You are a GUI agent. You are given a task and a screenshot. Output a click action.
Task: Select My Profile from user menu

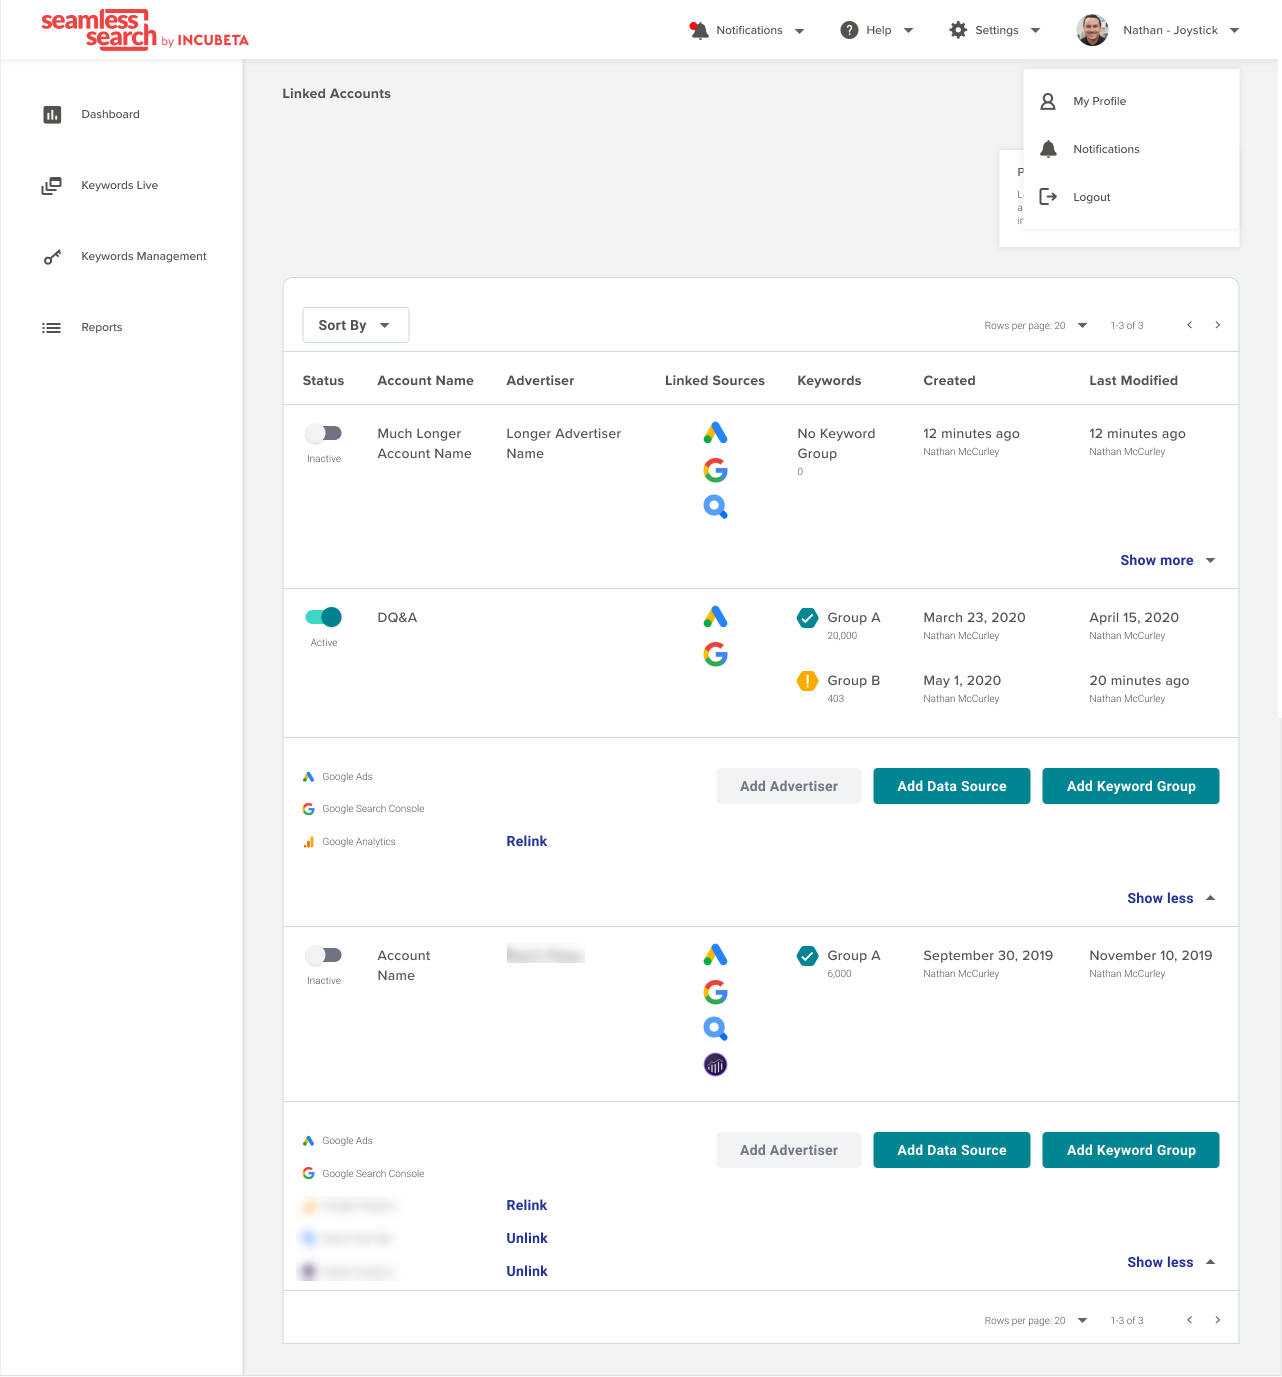(x=1099, y=101)
